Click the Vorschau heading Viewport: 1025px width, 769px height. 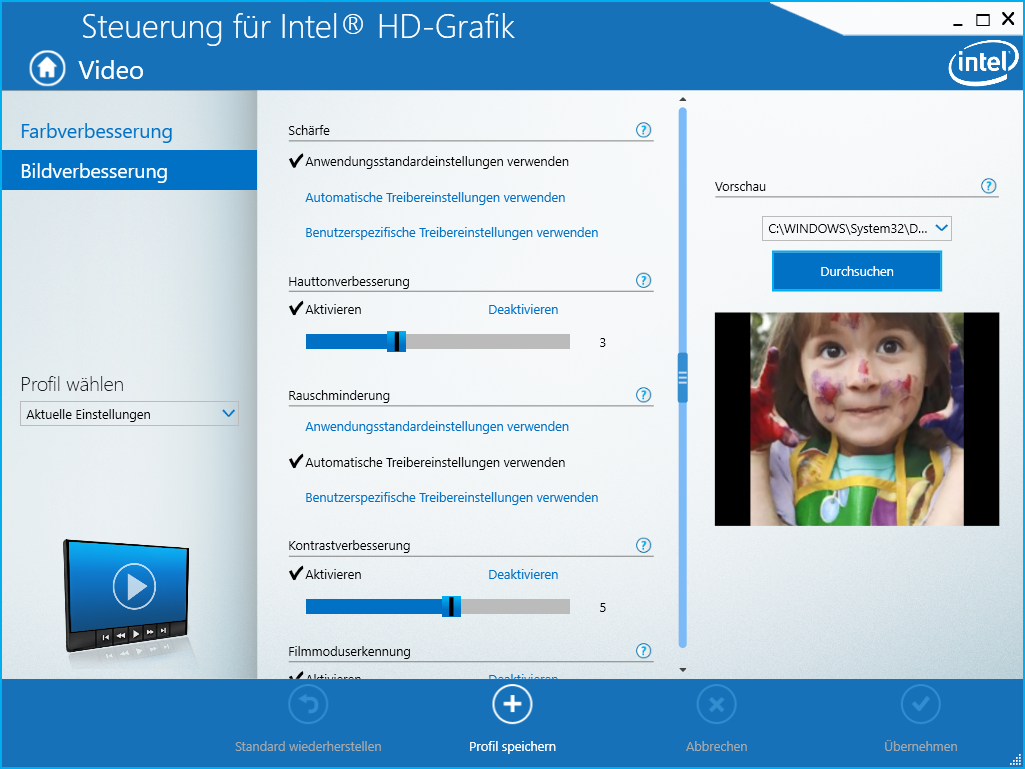tap(740, 186)
